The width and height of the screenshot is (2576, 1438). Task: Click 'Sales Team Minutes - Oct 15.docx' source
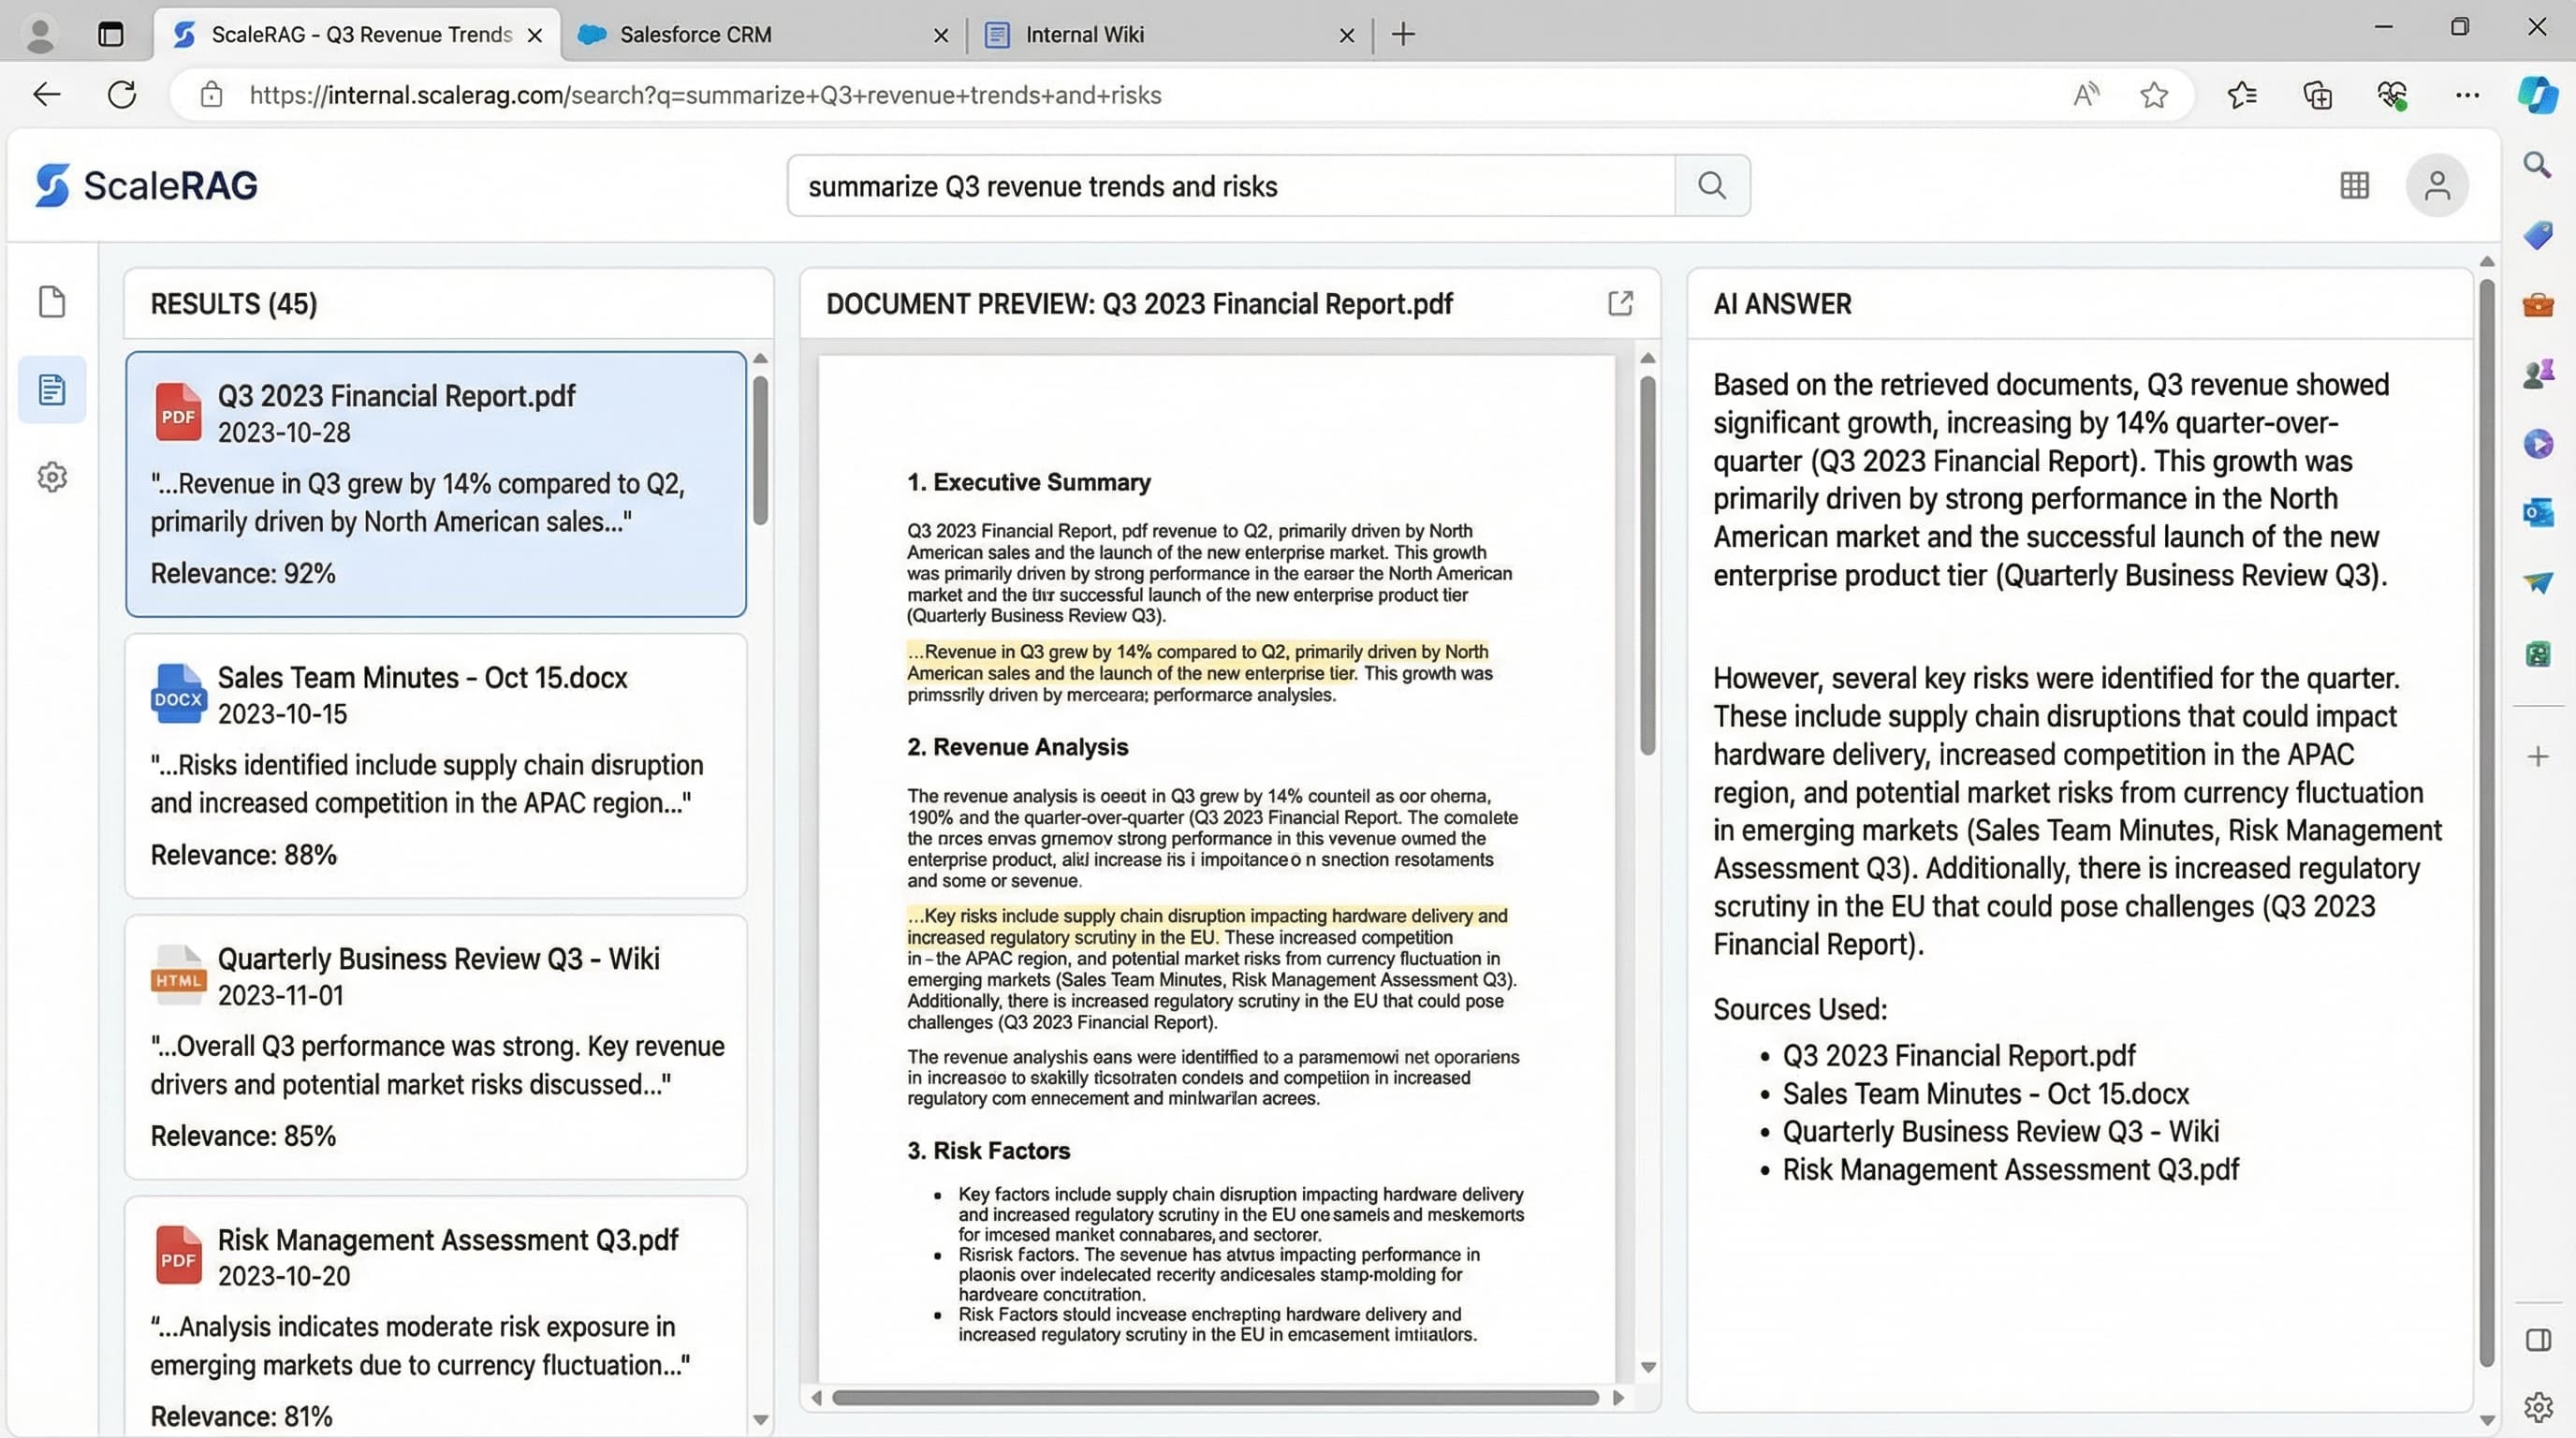(1986, 1093)
